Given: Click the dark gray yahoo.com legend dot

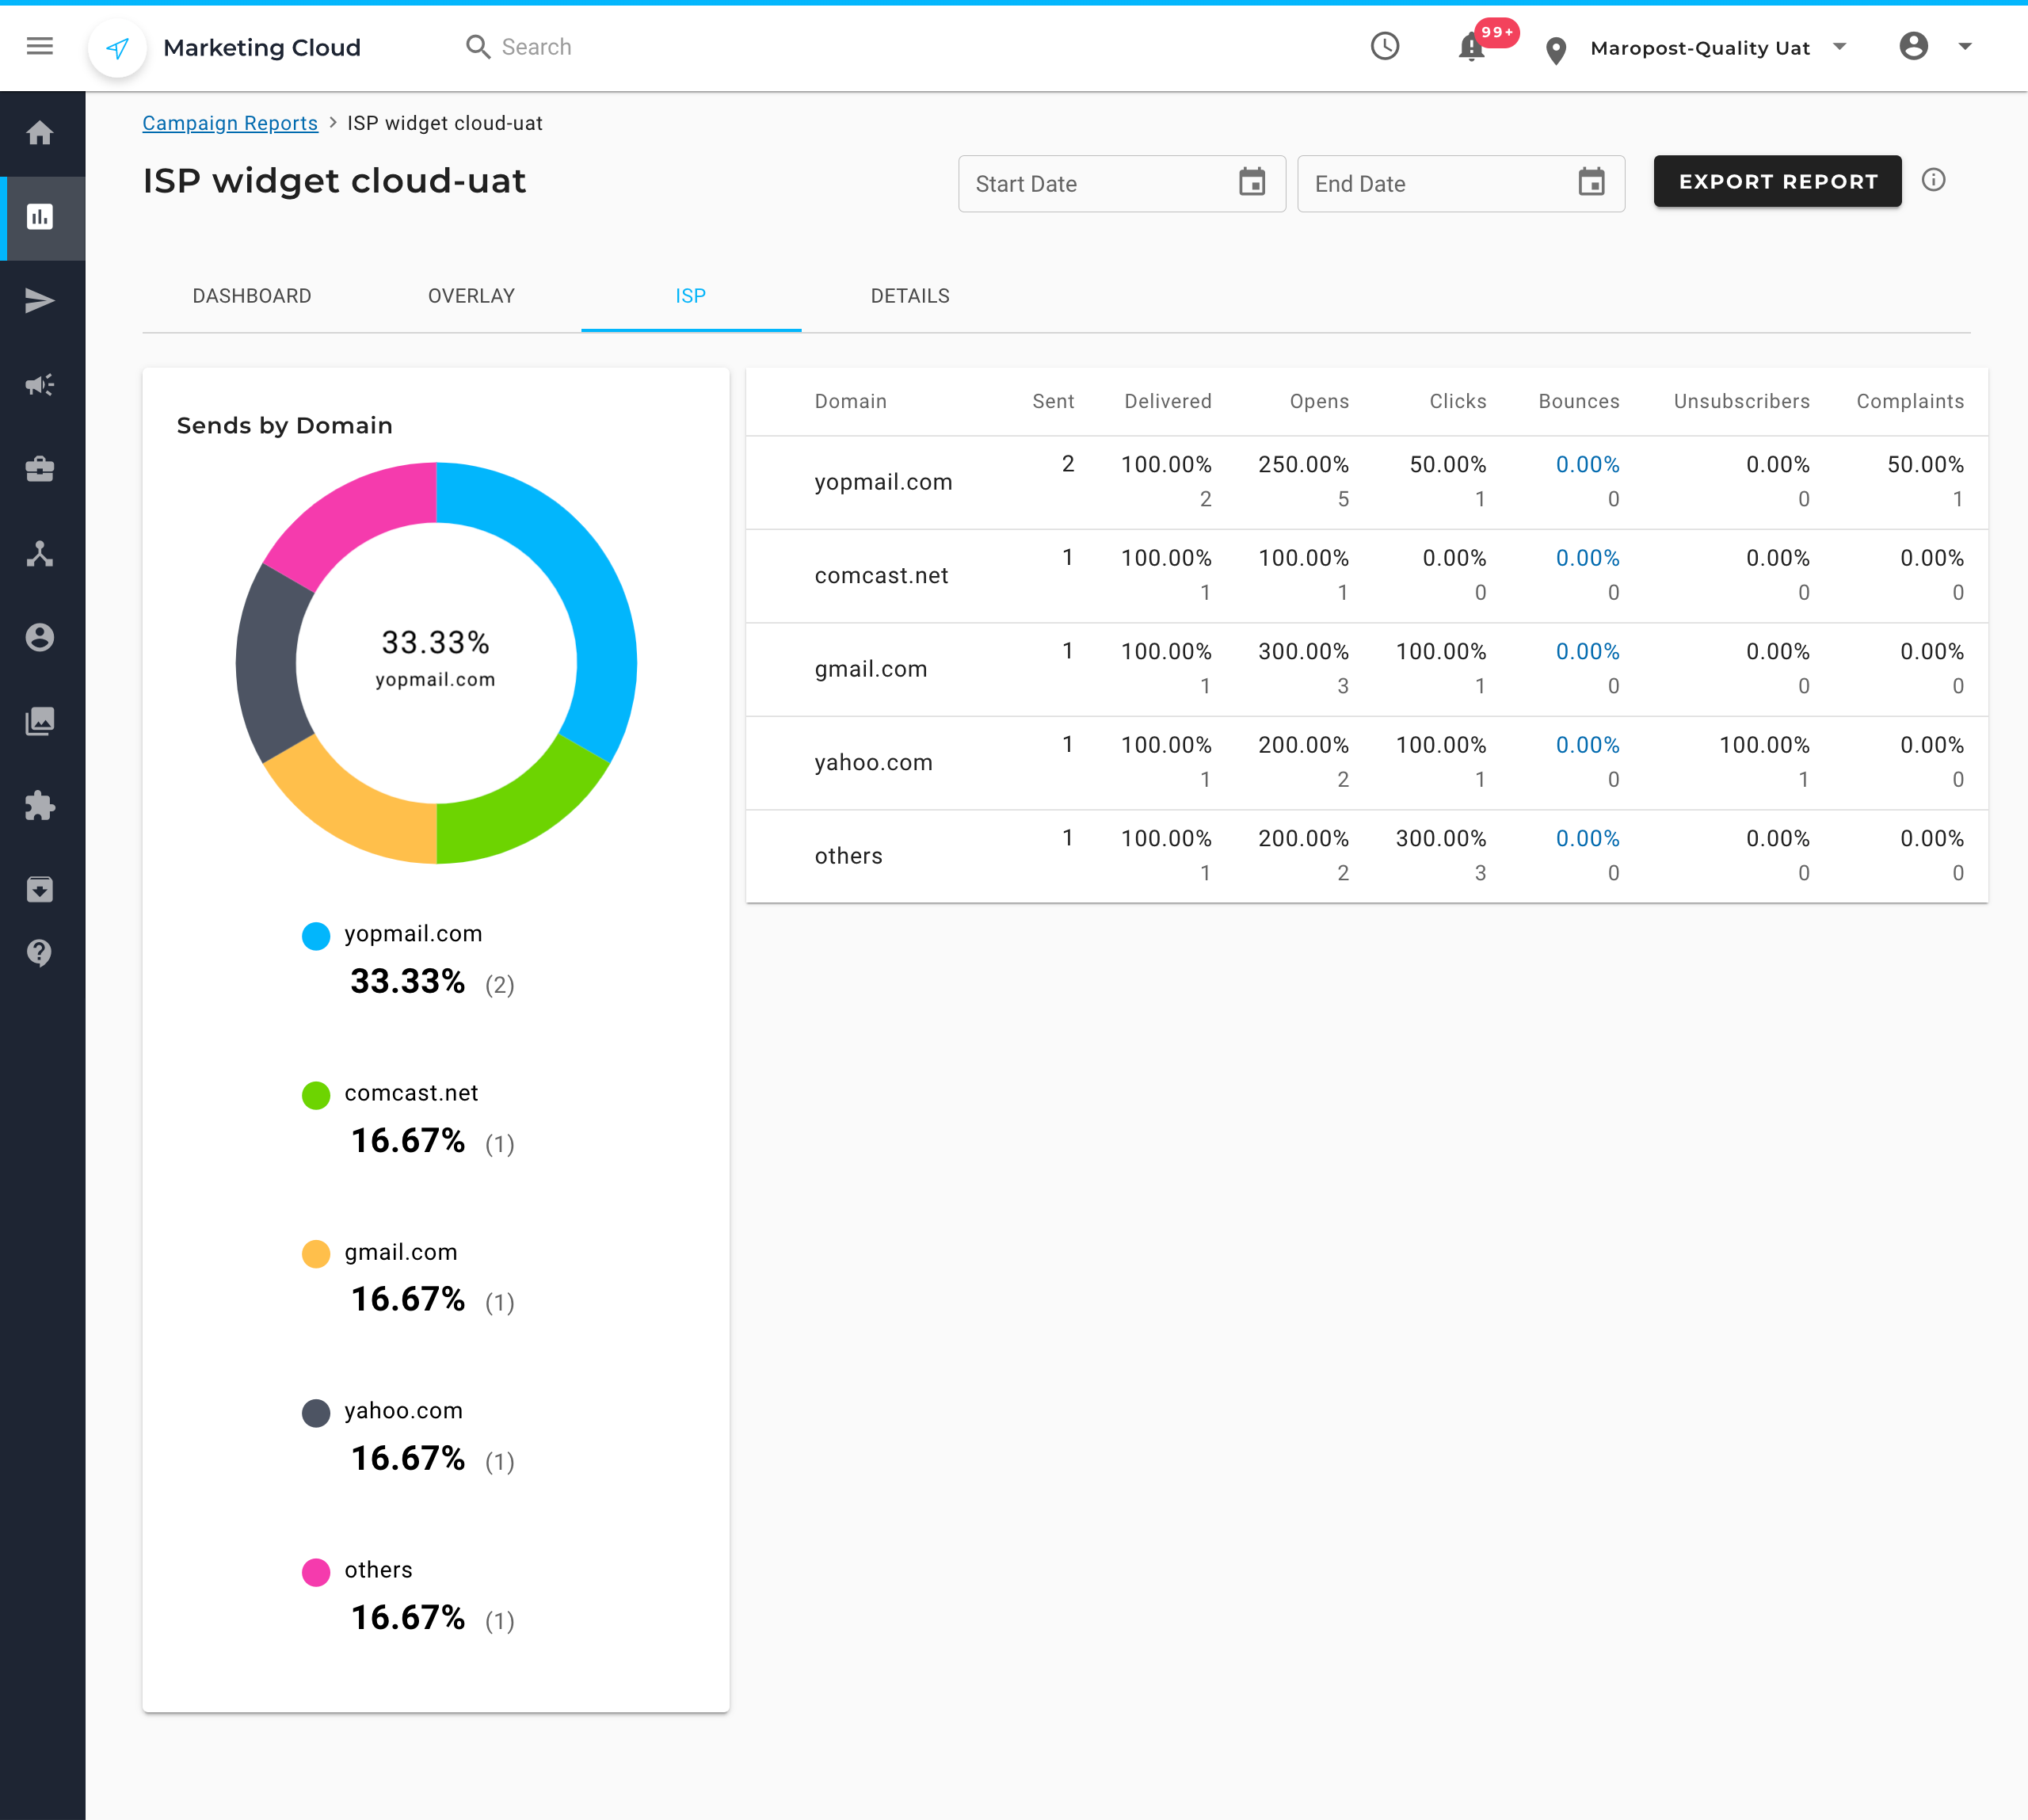Looking at the screenshot, I should click(316, 1413).
